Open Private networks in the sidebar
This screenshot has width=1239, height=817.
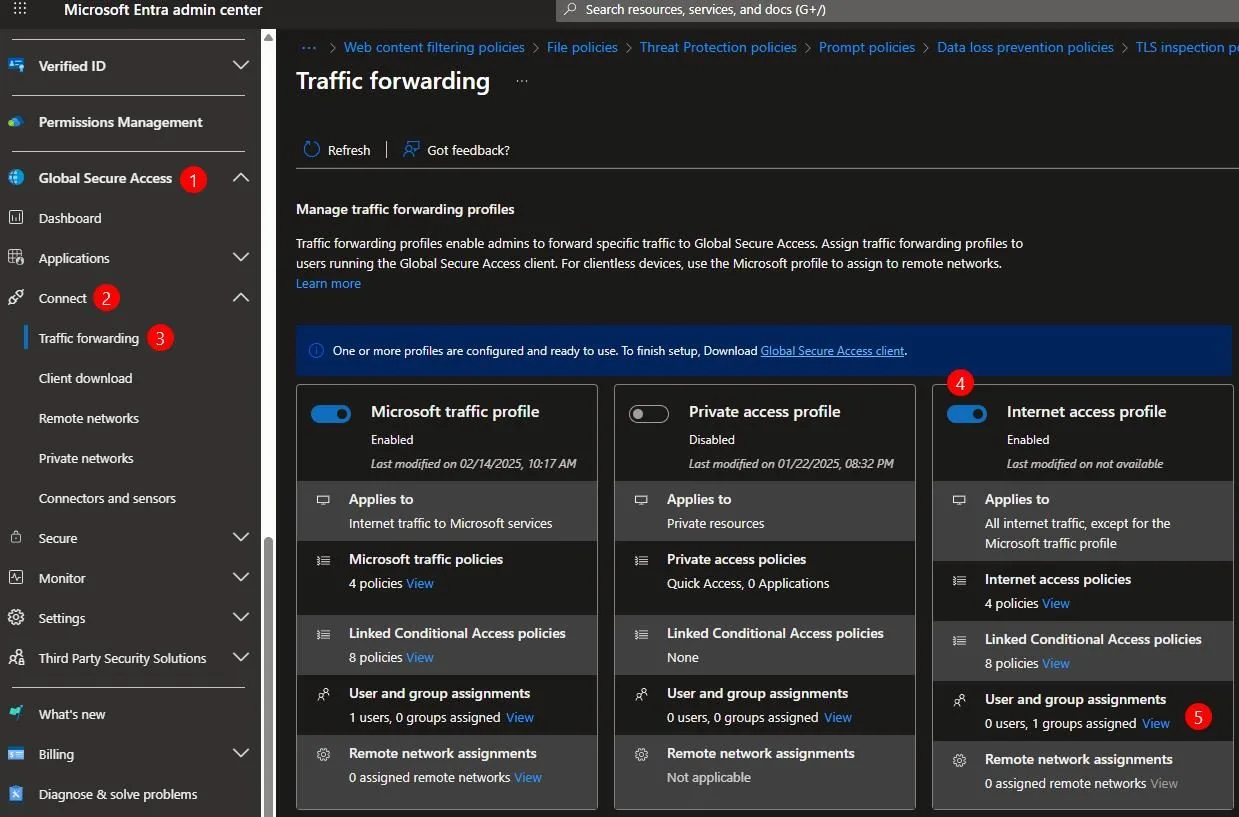tap(86, 458)
